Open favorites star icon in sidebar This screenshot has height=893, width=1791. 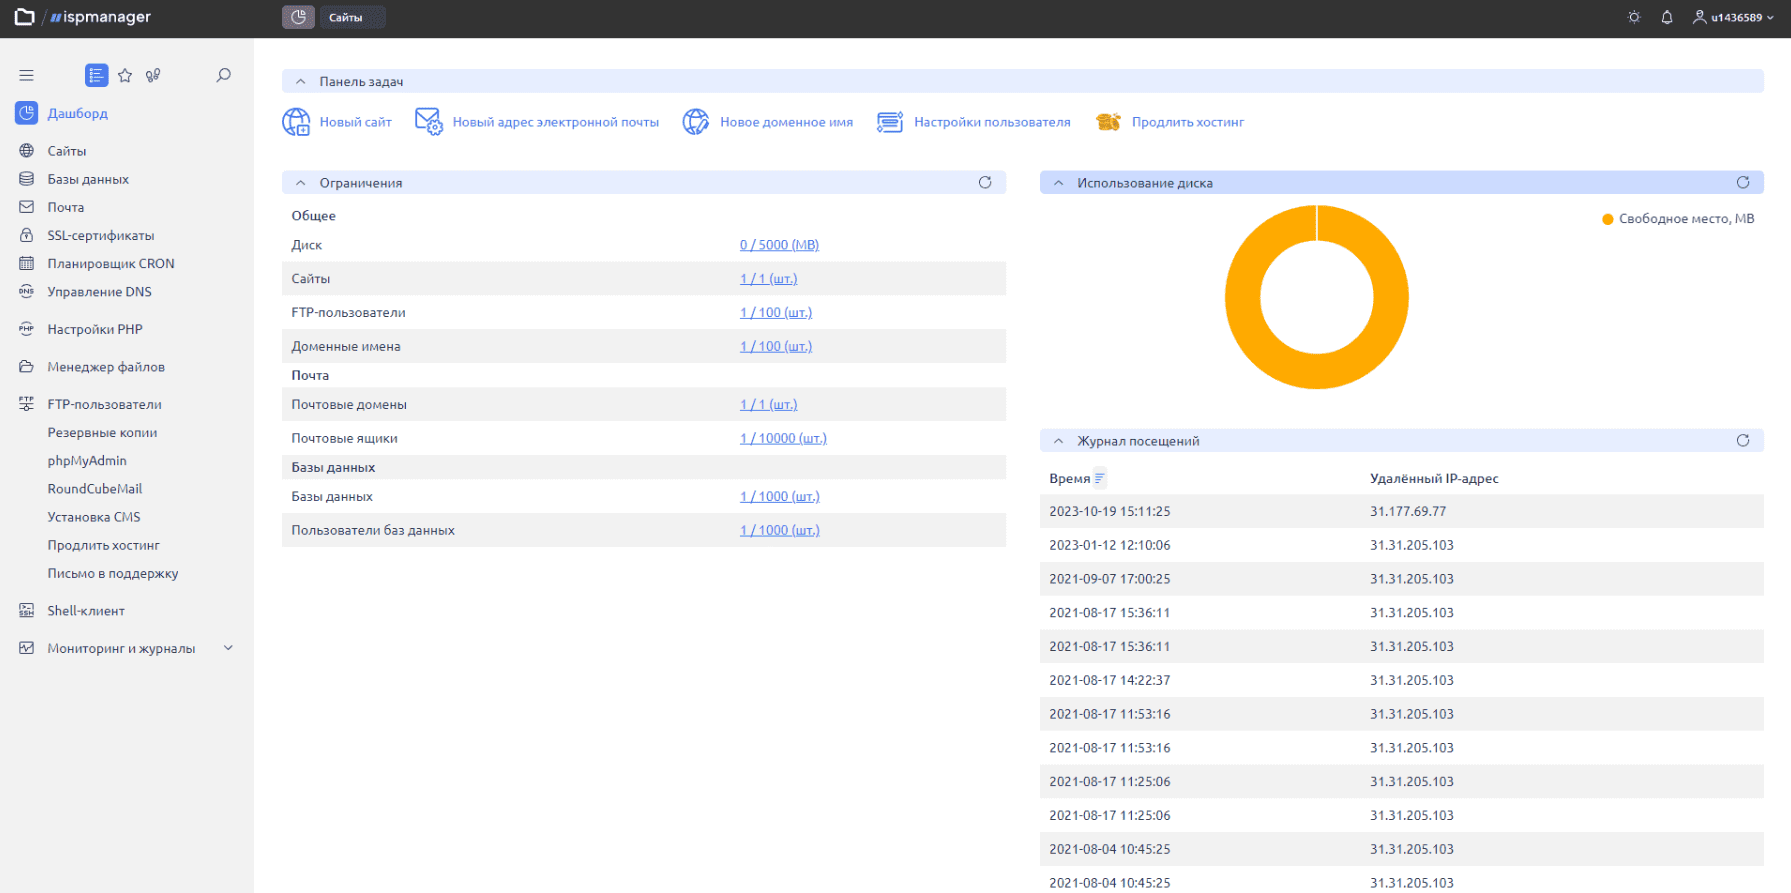pyautogui.click(x=125, y=75)
